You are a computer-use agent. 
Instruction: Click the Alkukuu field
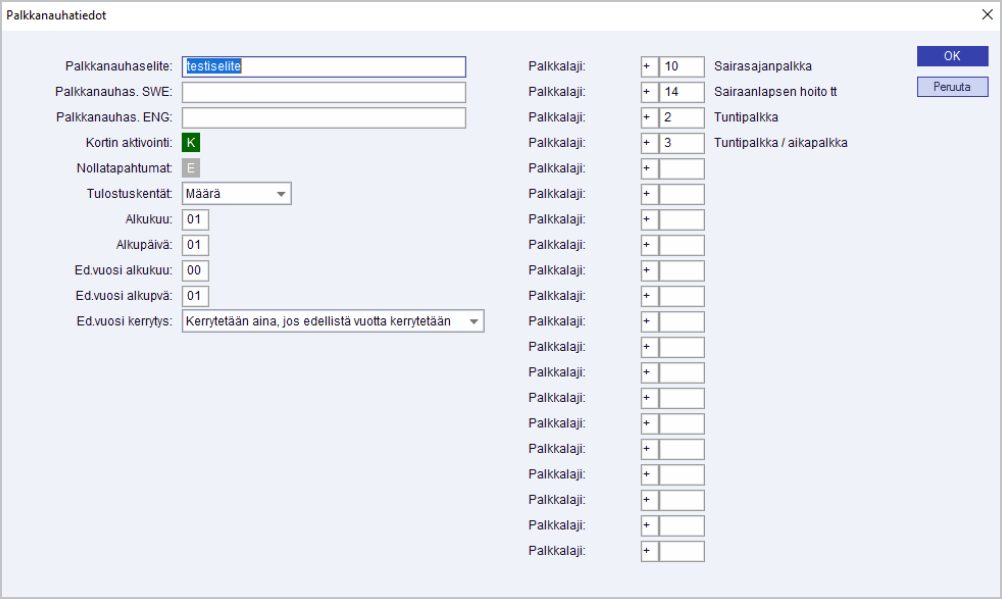196,220
